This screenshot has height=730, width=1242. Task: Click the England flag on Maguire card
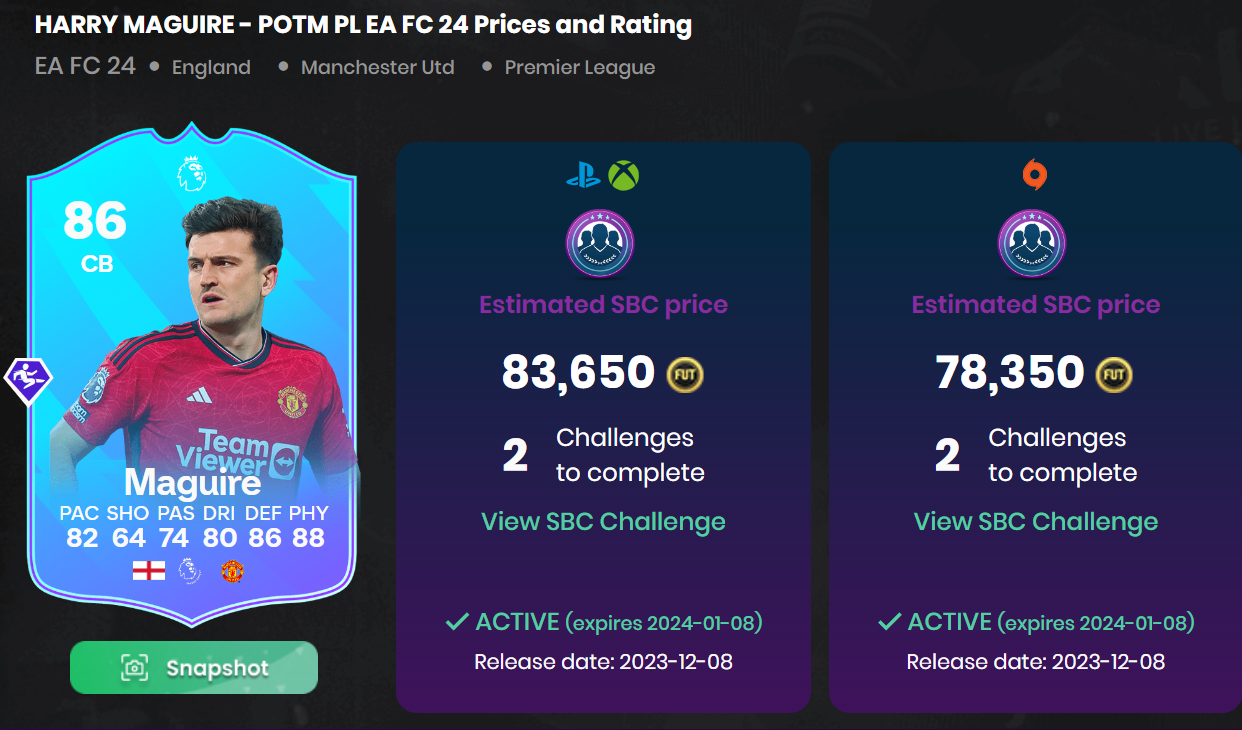149,571
